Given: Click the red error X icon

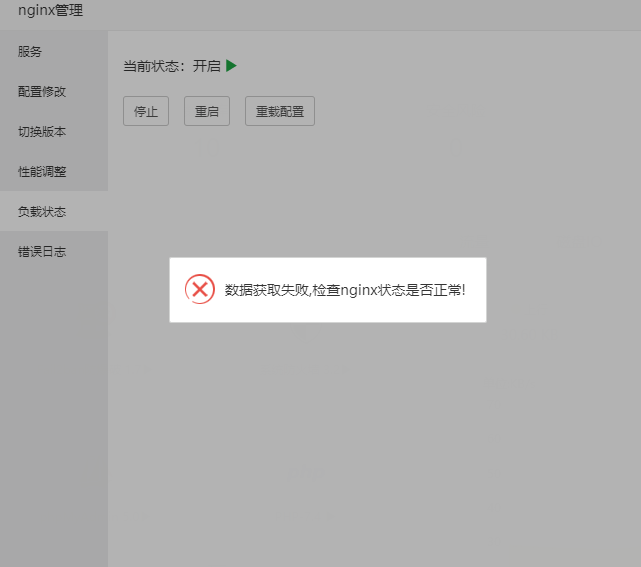Looking at the screenshot, I should pyautogui.click(x=200, y=289).
